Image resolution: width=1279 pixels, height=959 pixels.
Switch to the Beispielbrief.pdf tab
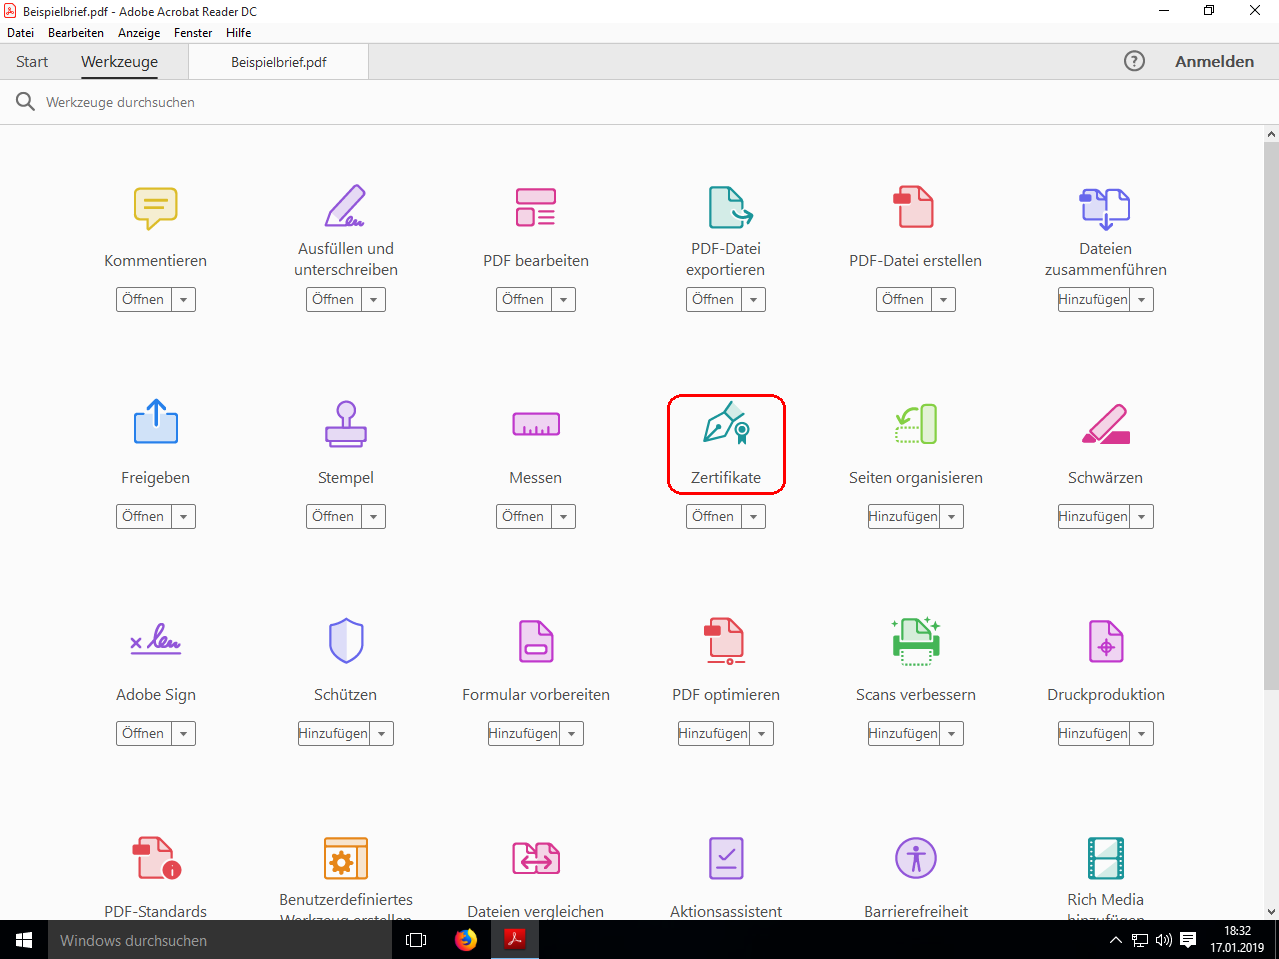(279, 62)
